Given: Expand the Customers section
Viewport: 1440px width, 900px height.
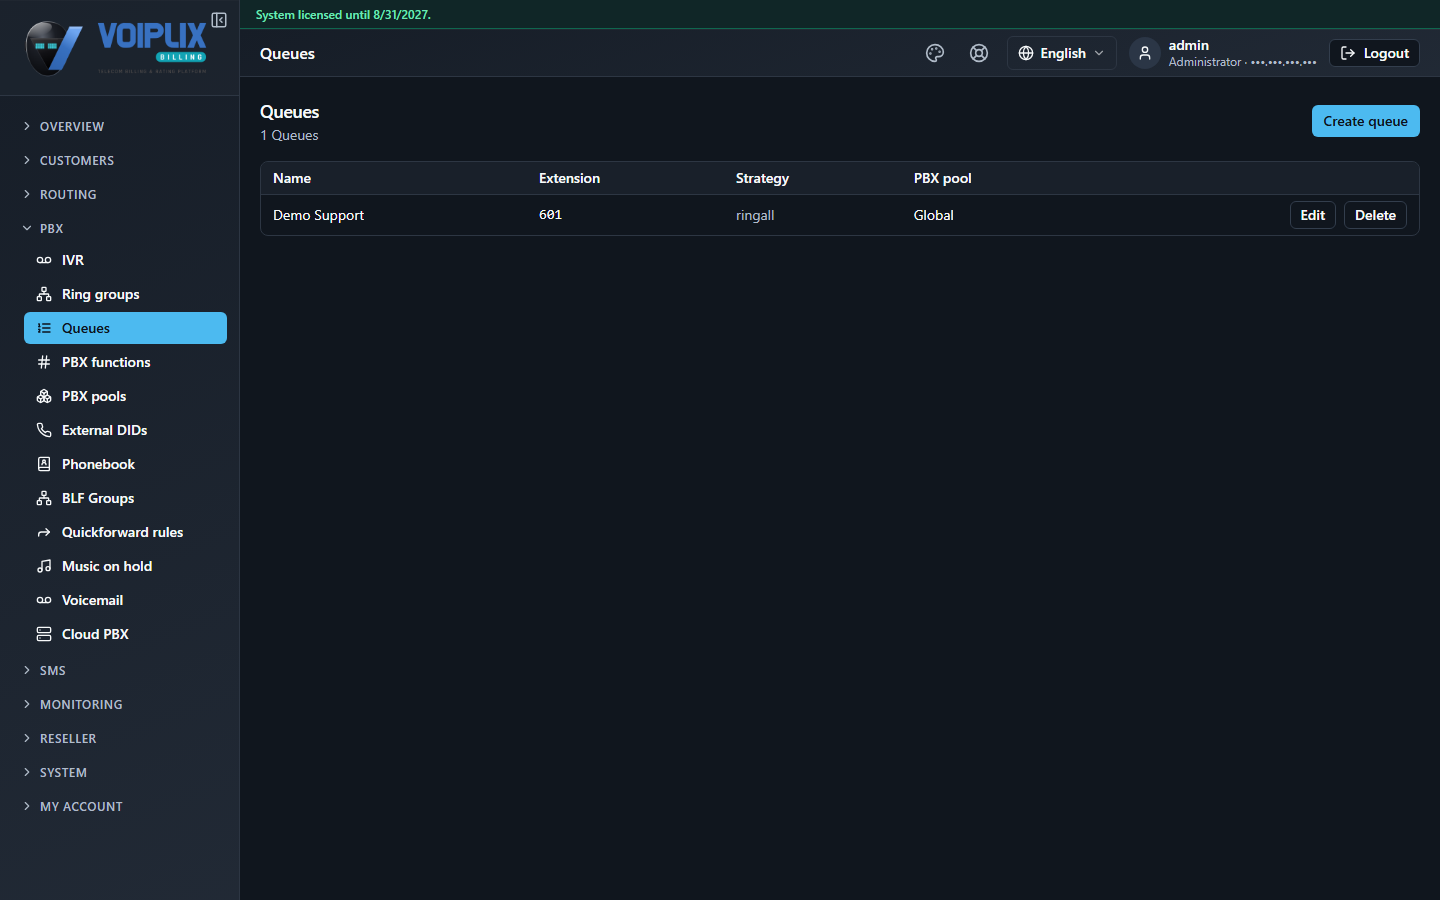Looking at the screenshot, I should [125, 160].
